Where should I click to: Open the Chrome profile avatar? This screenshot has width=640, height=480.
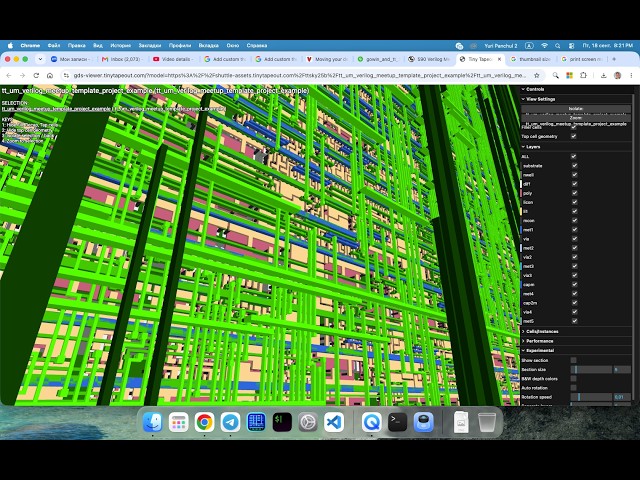pyautogui.click(x=618, y=76)
